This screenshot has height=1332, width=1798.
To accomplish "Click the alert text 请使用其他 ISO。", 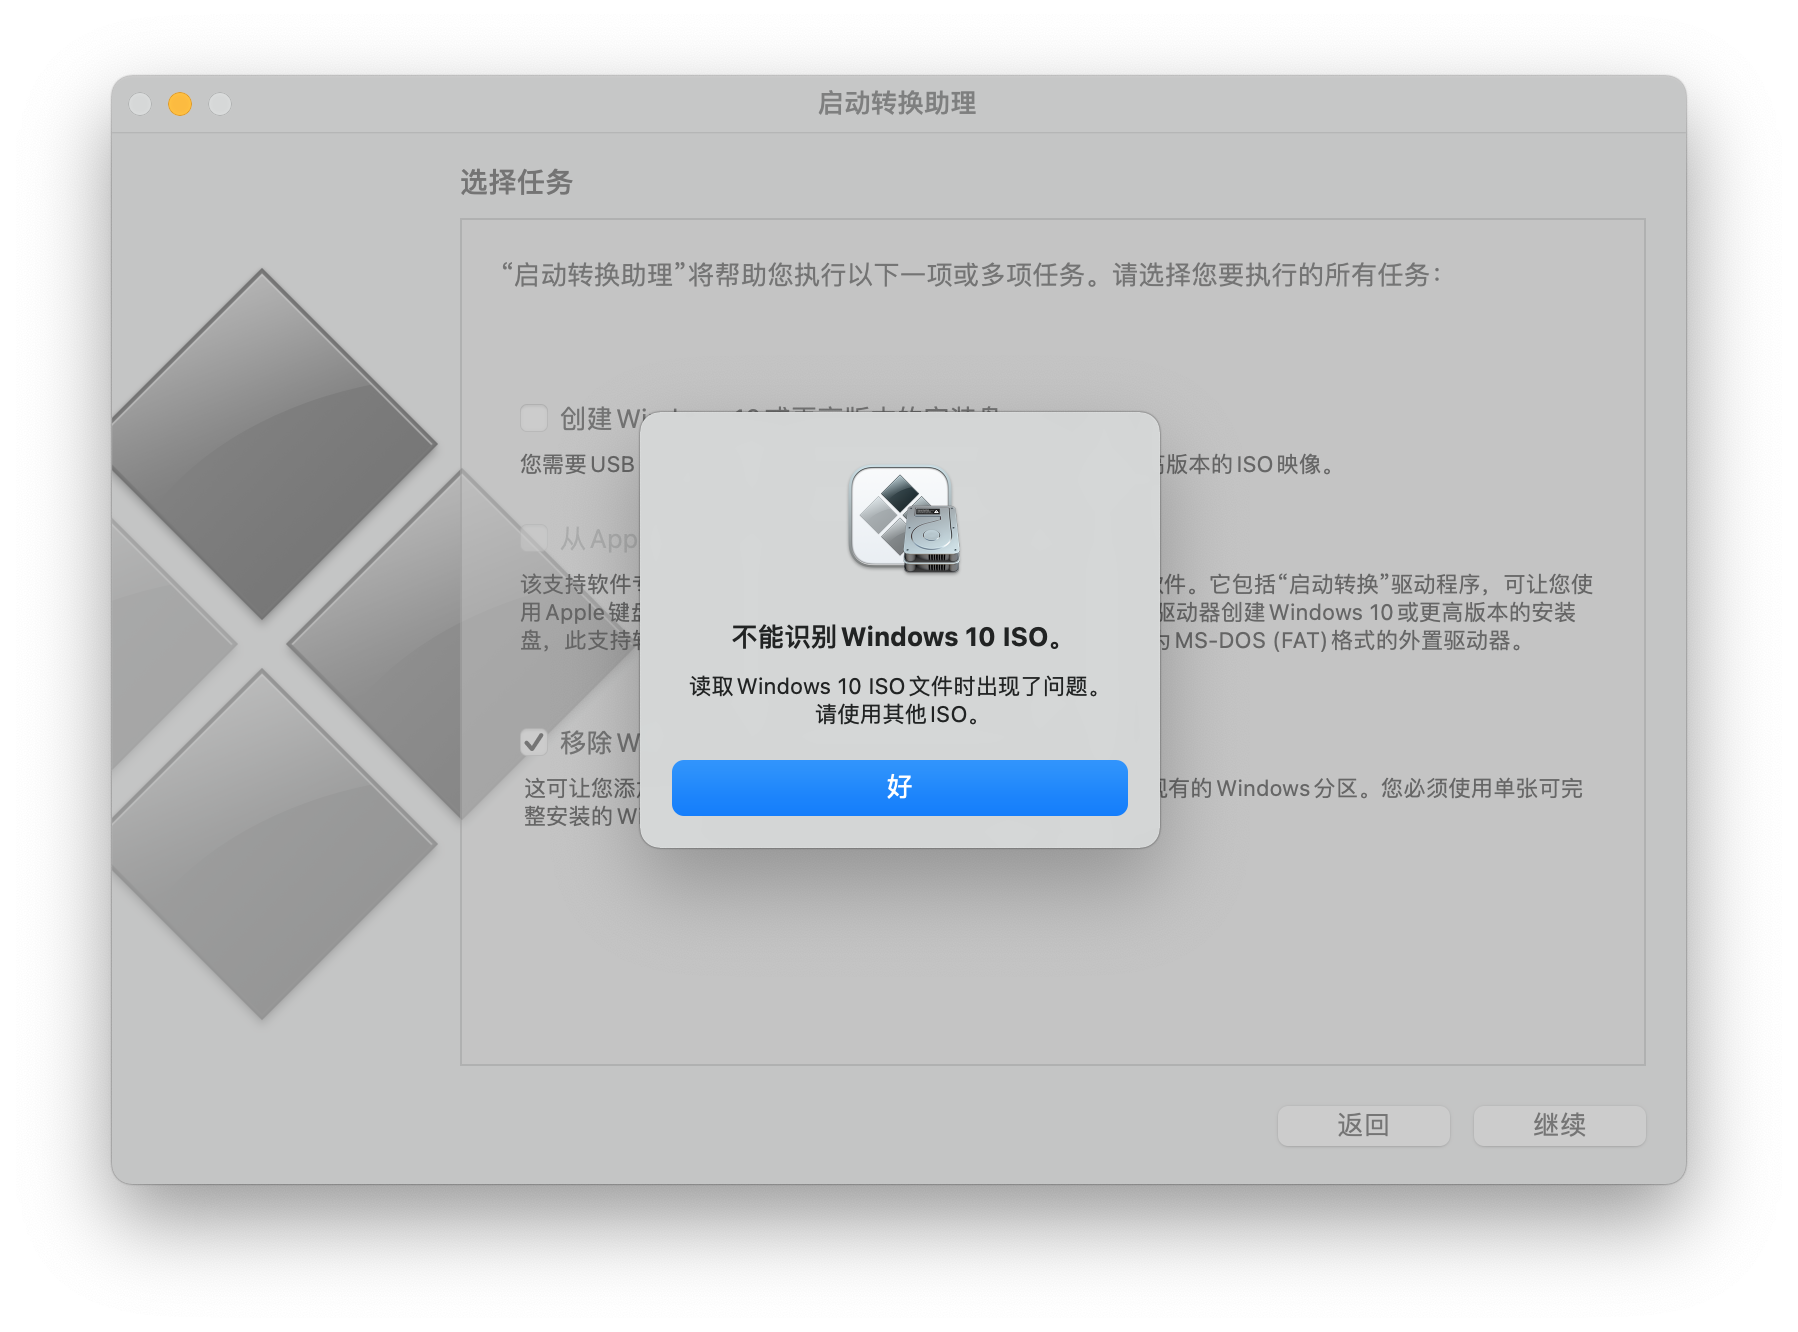I will point(899,714).
